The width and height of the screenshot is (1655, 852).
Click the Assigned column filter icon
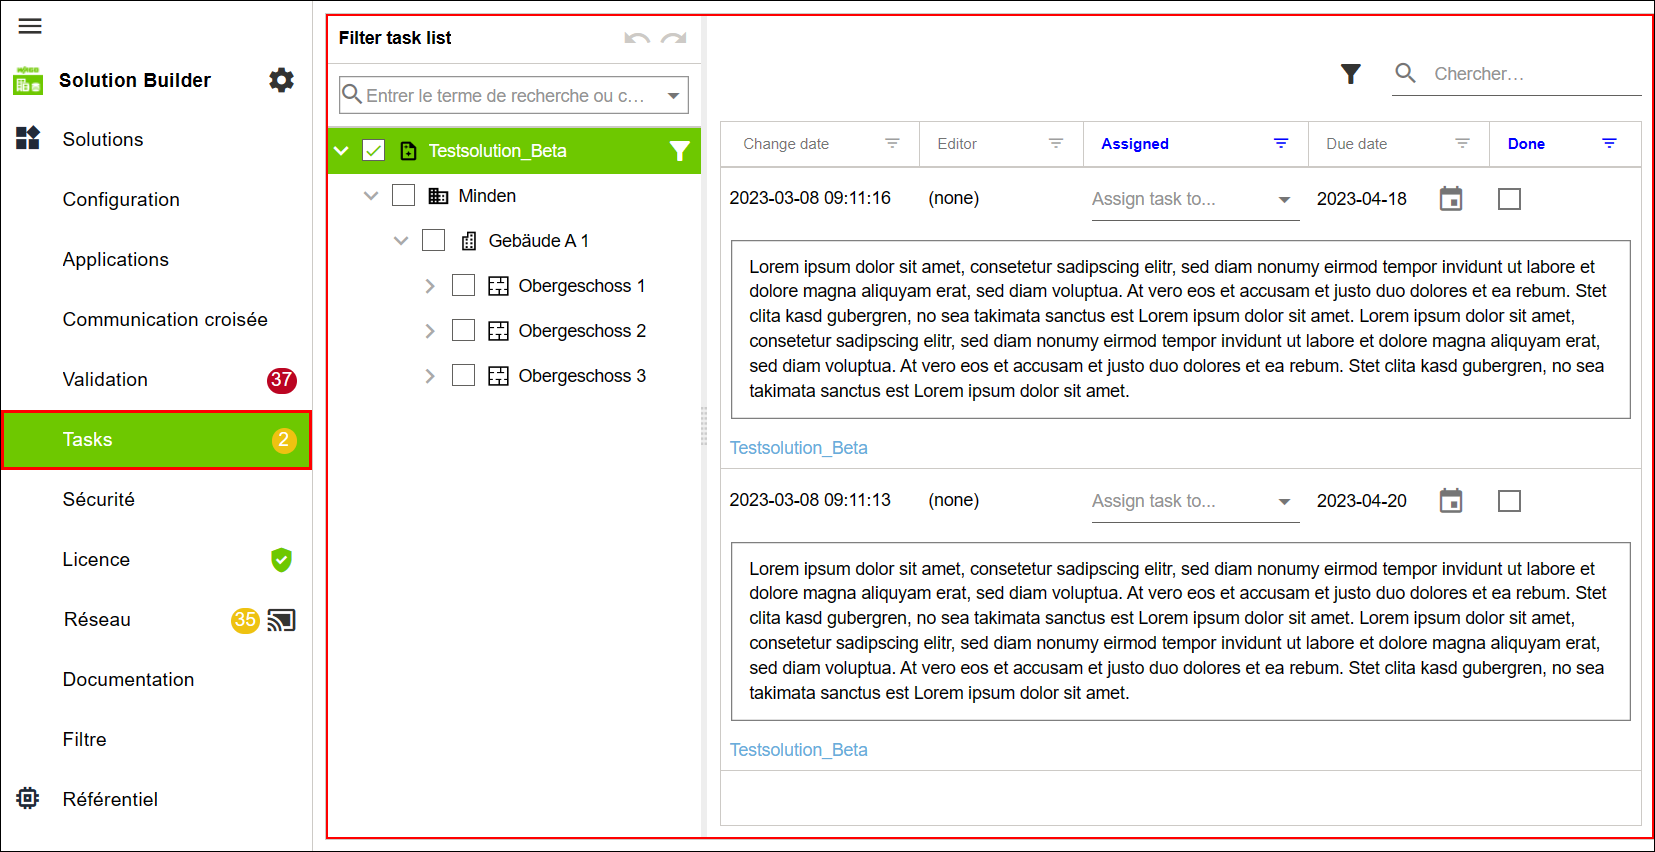[1281, 144]
